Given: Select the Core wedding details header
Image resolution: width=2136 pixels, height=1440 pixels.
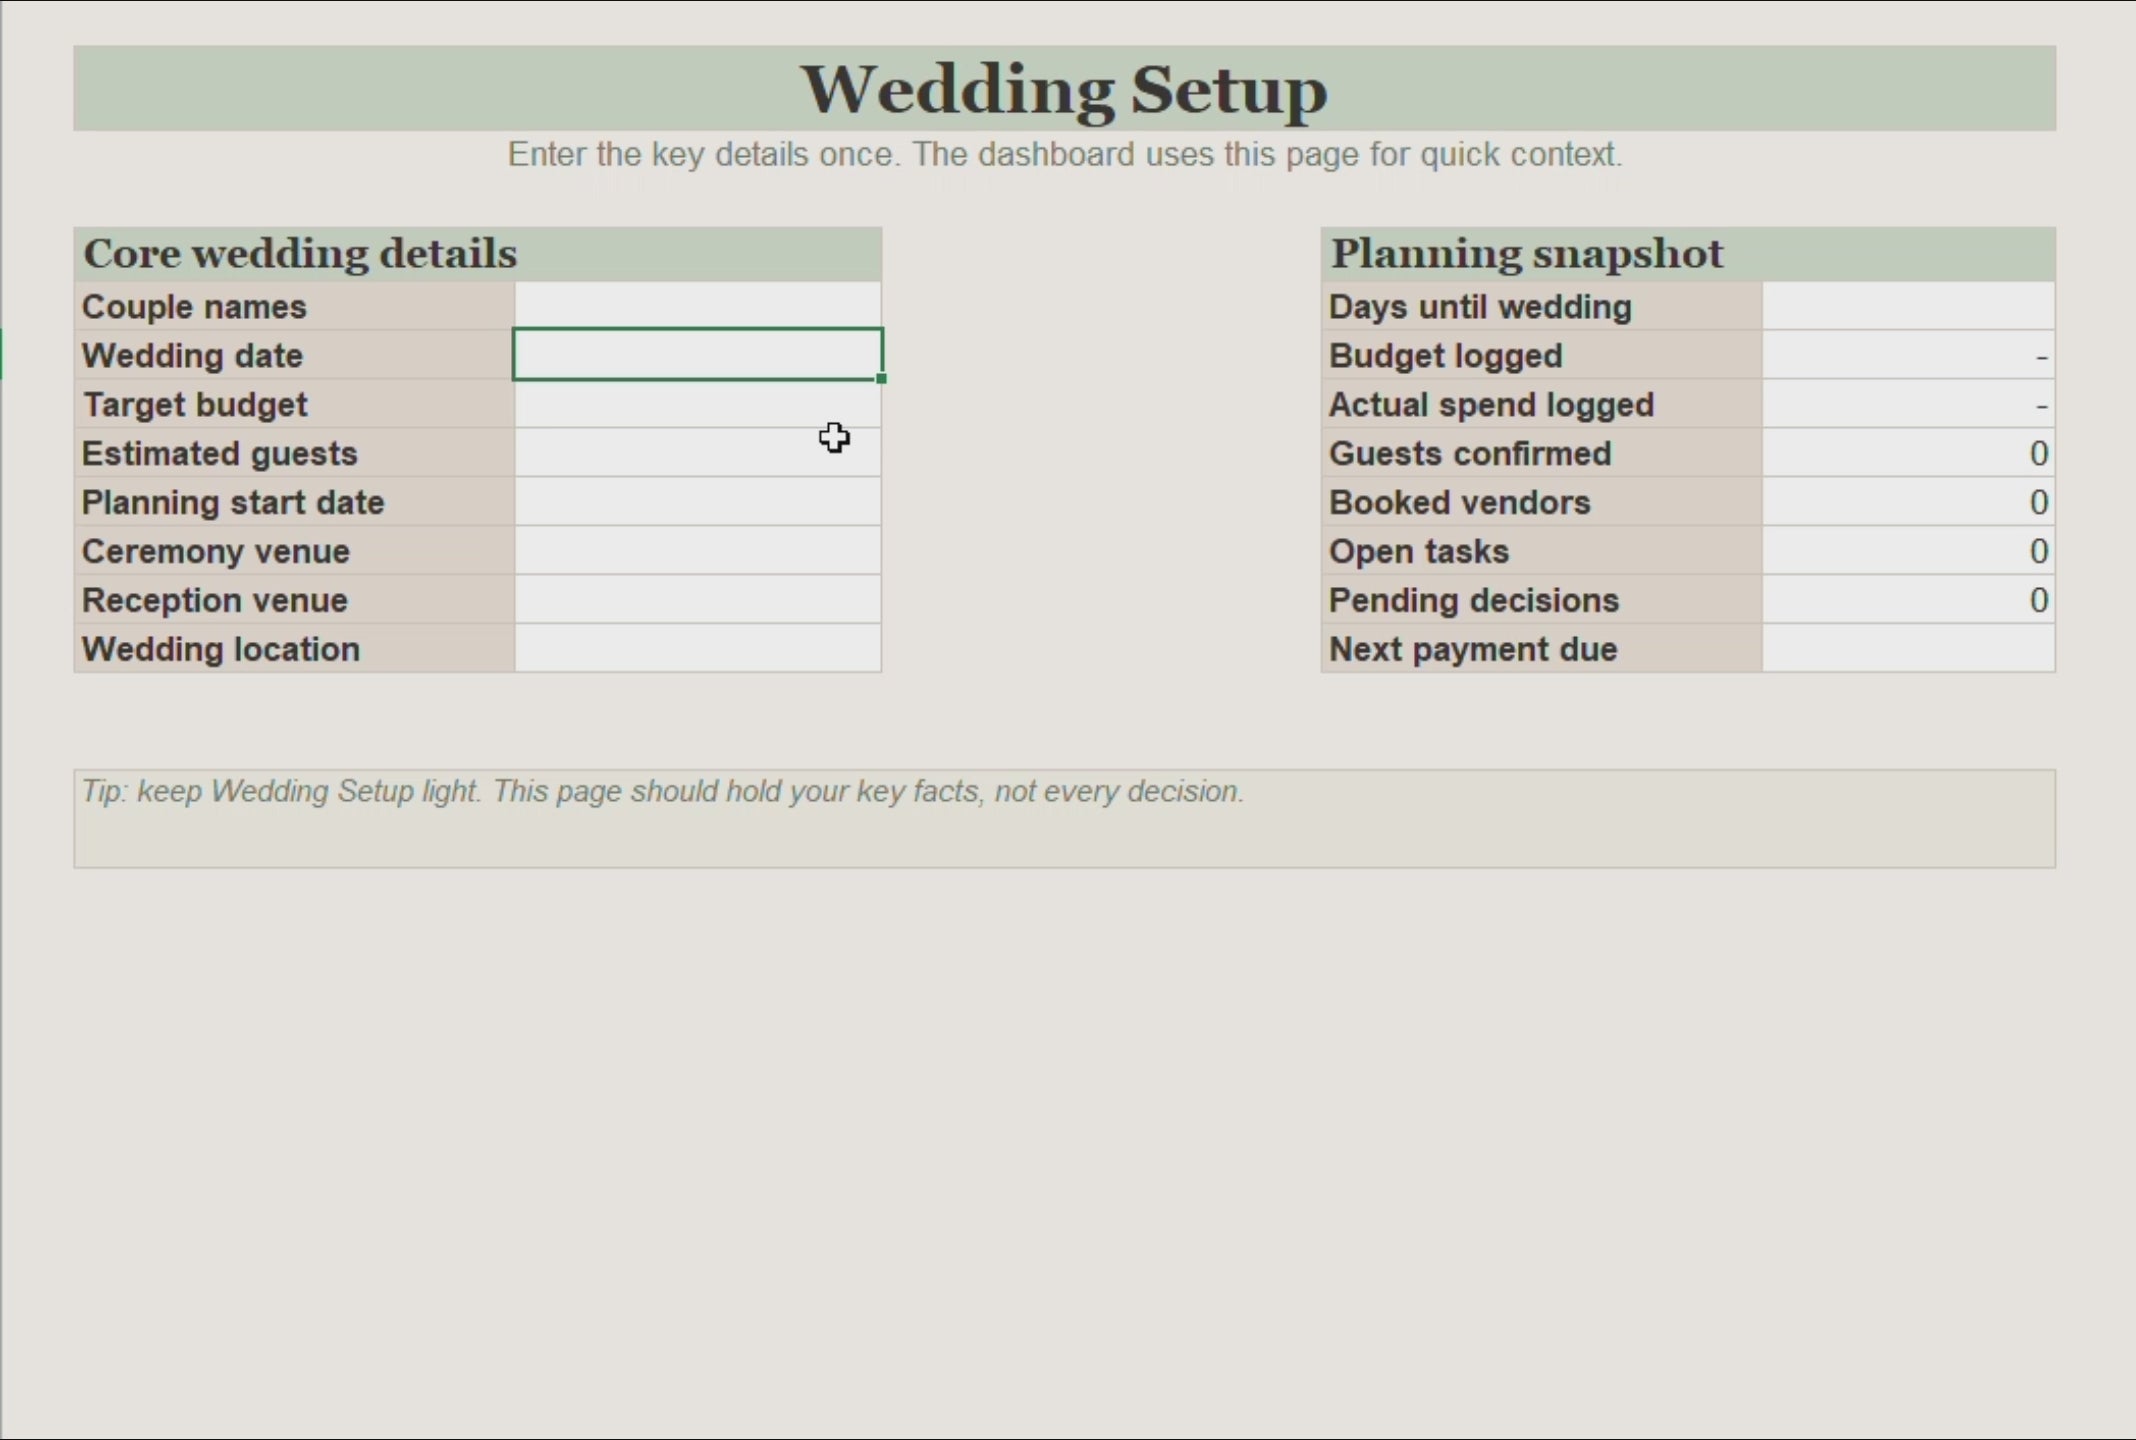Looking at the screenshot, I should [478, 254].
